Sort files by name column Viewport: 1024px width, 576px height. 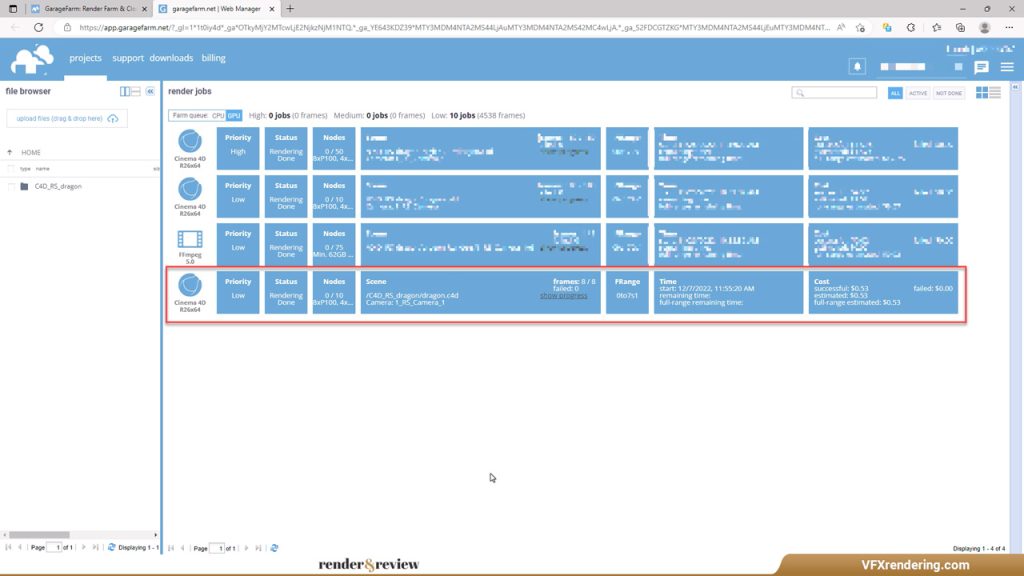[42, 168]
